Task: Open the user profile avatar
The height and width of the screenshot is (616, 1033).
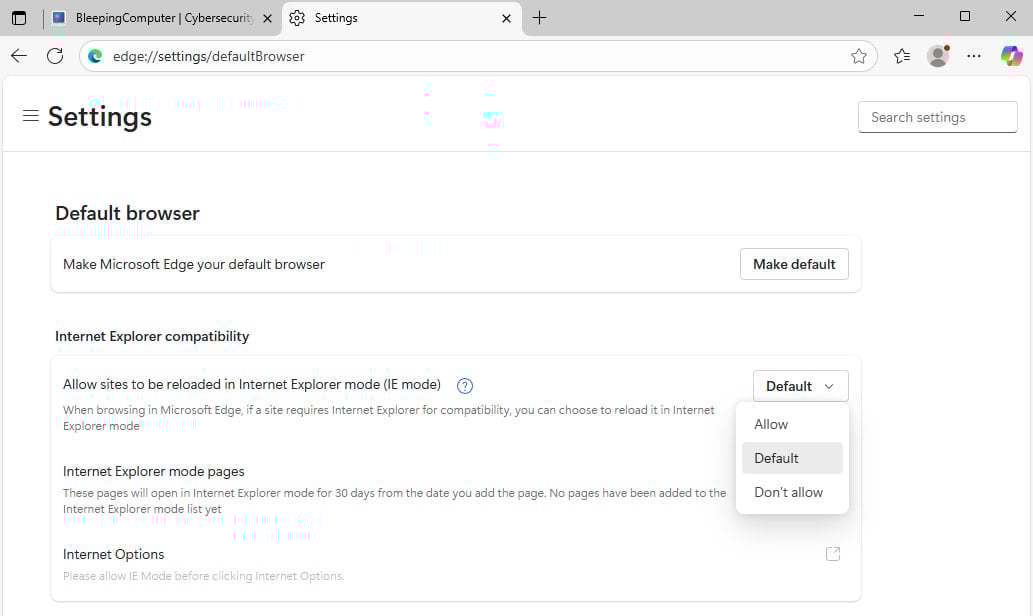Action: tap(938, 56)
